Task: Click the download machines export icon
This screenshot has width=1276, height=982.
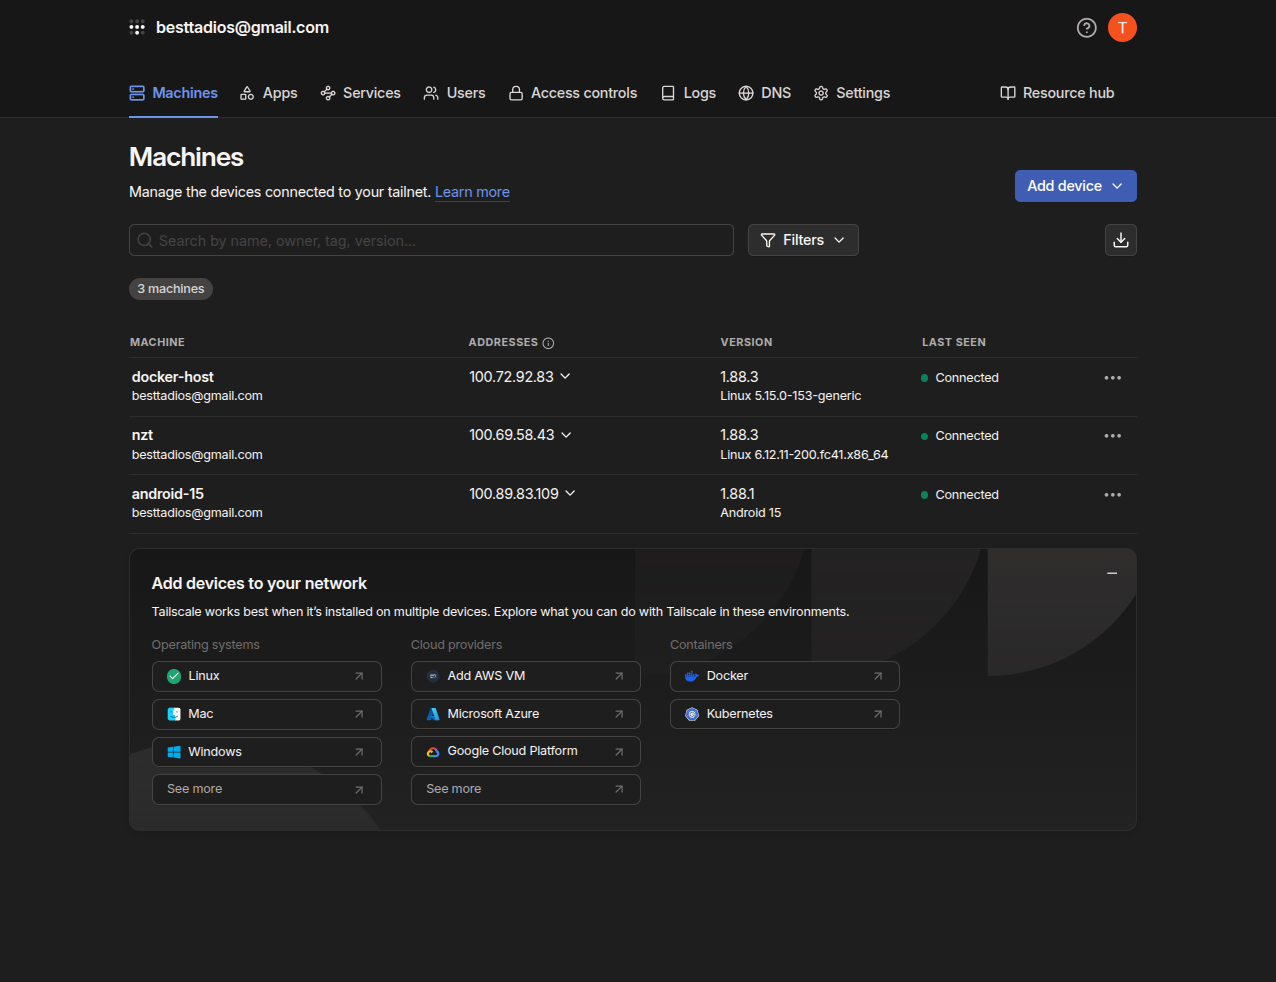Action: (x=1120, y=240)
